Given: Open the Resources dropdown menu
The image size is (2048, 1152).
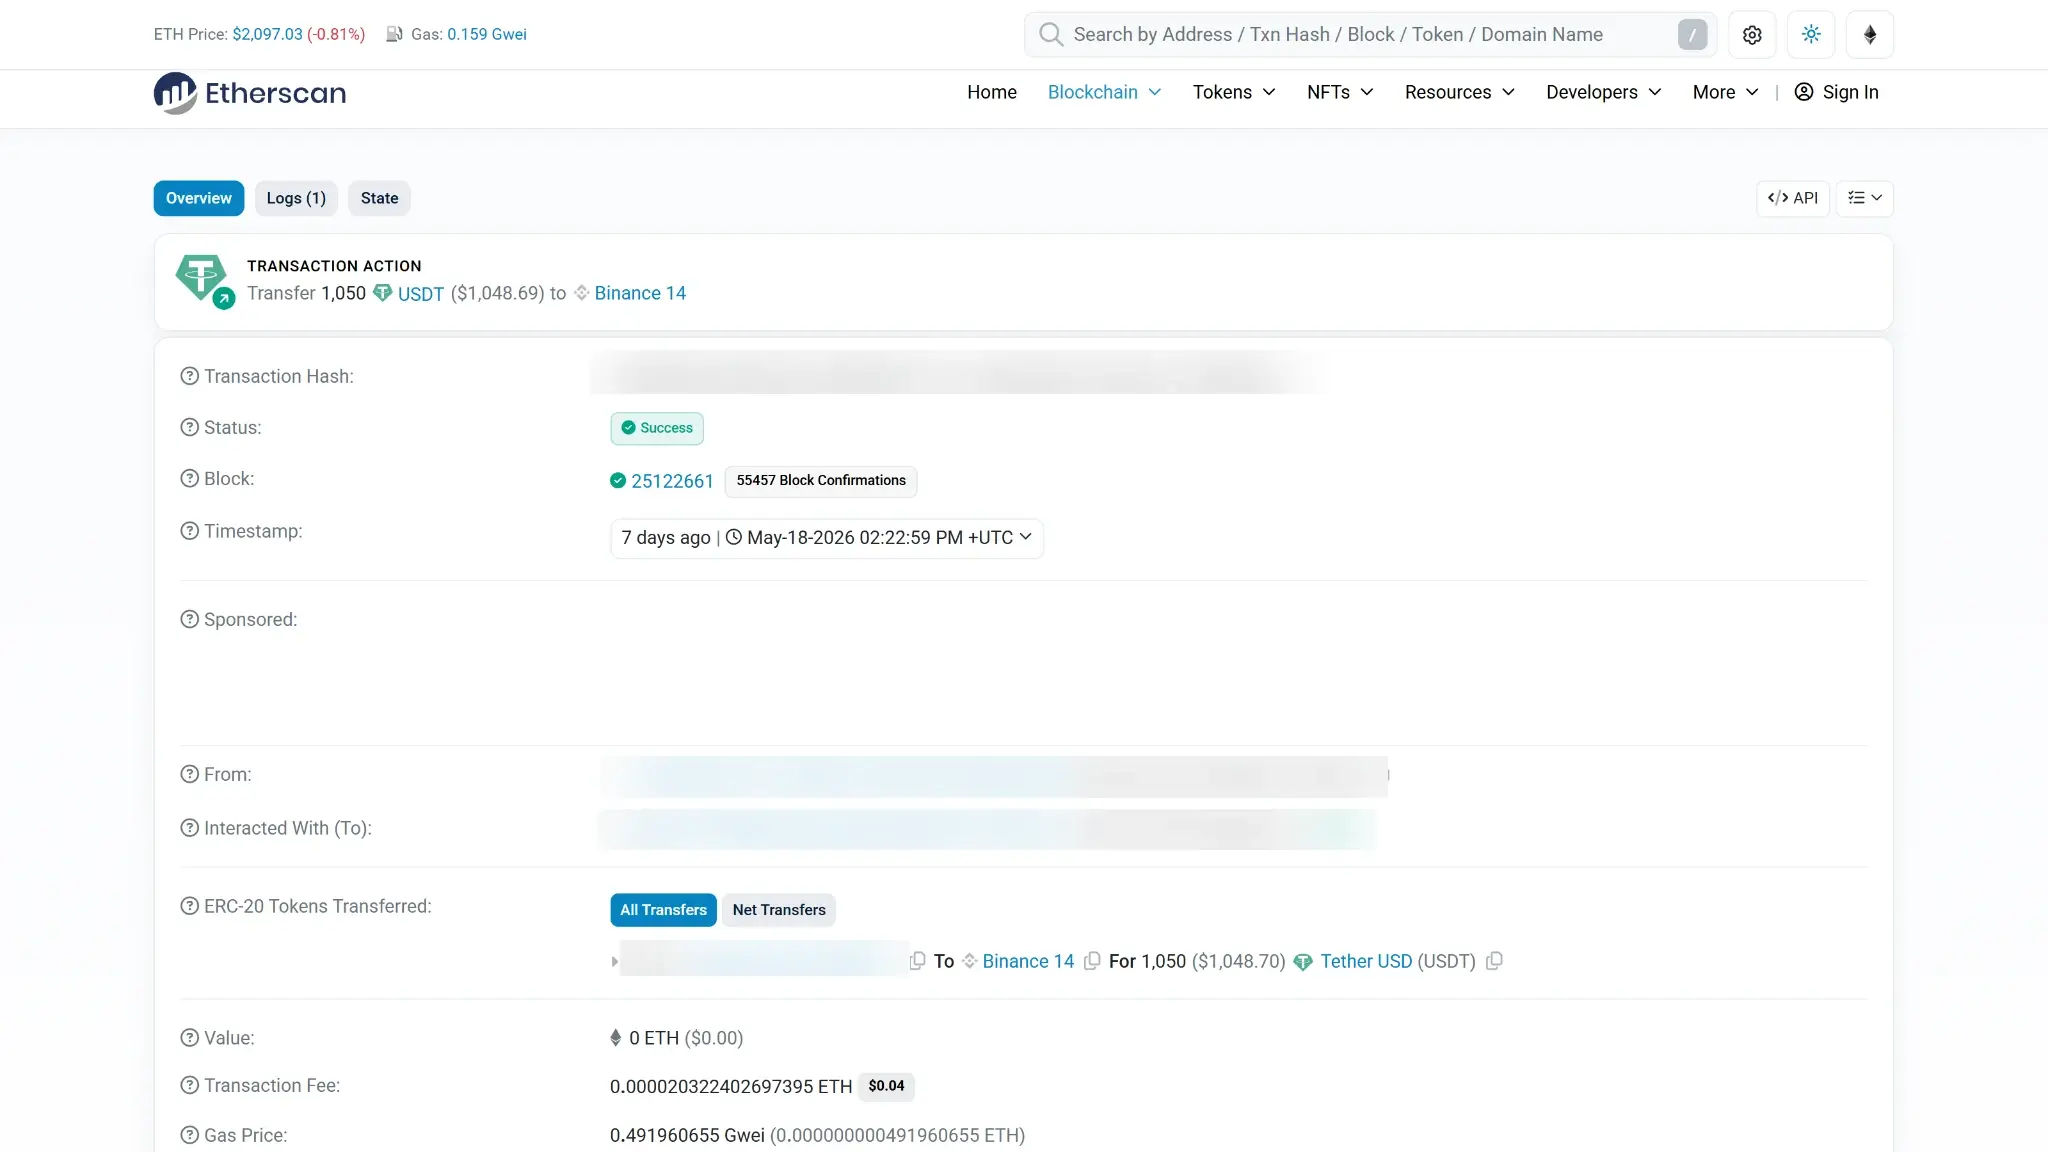Looking at the screenshot, I should pos(1459,92).
